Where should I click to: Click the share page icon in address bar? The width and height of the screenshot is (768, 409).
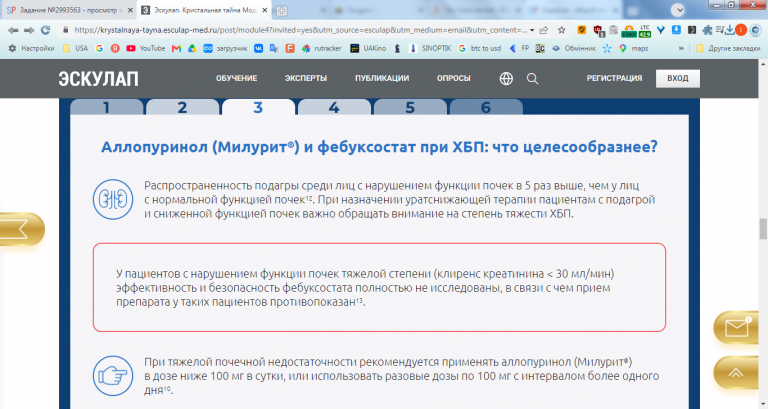[544, 30]
